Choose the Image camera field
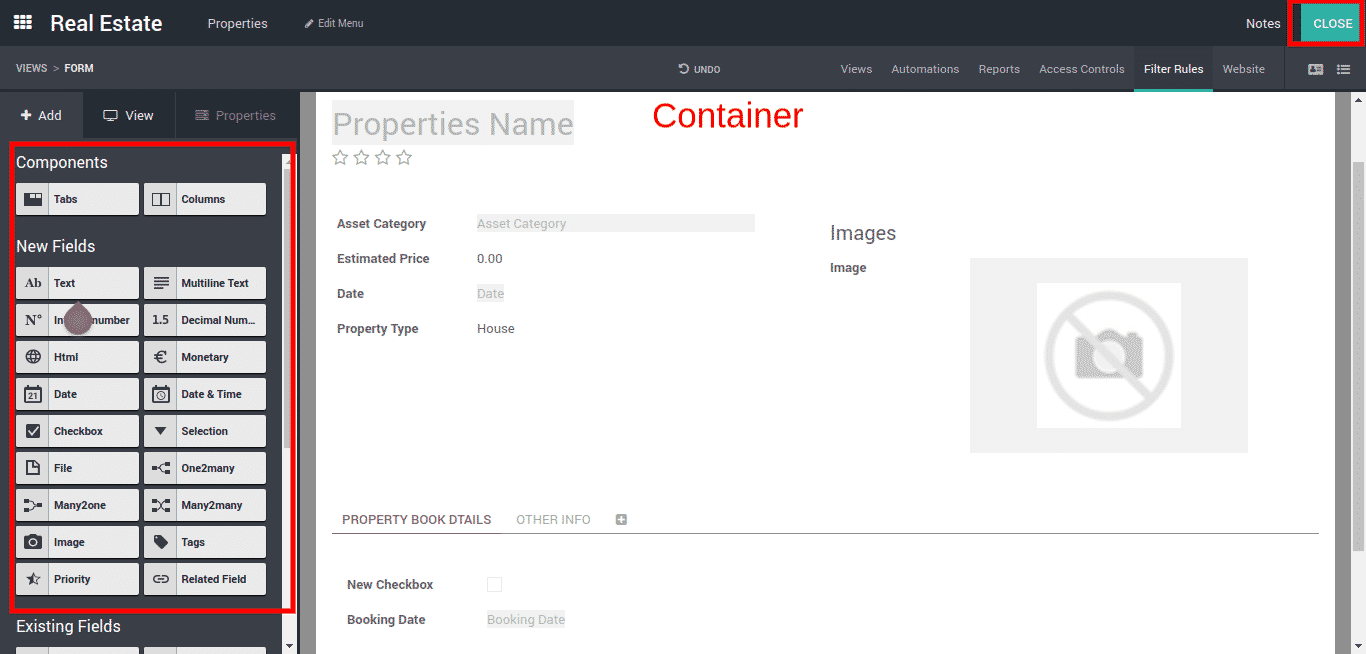Viewport: 1366px width, 654px height. (77, 542)
